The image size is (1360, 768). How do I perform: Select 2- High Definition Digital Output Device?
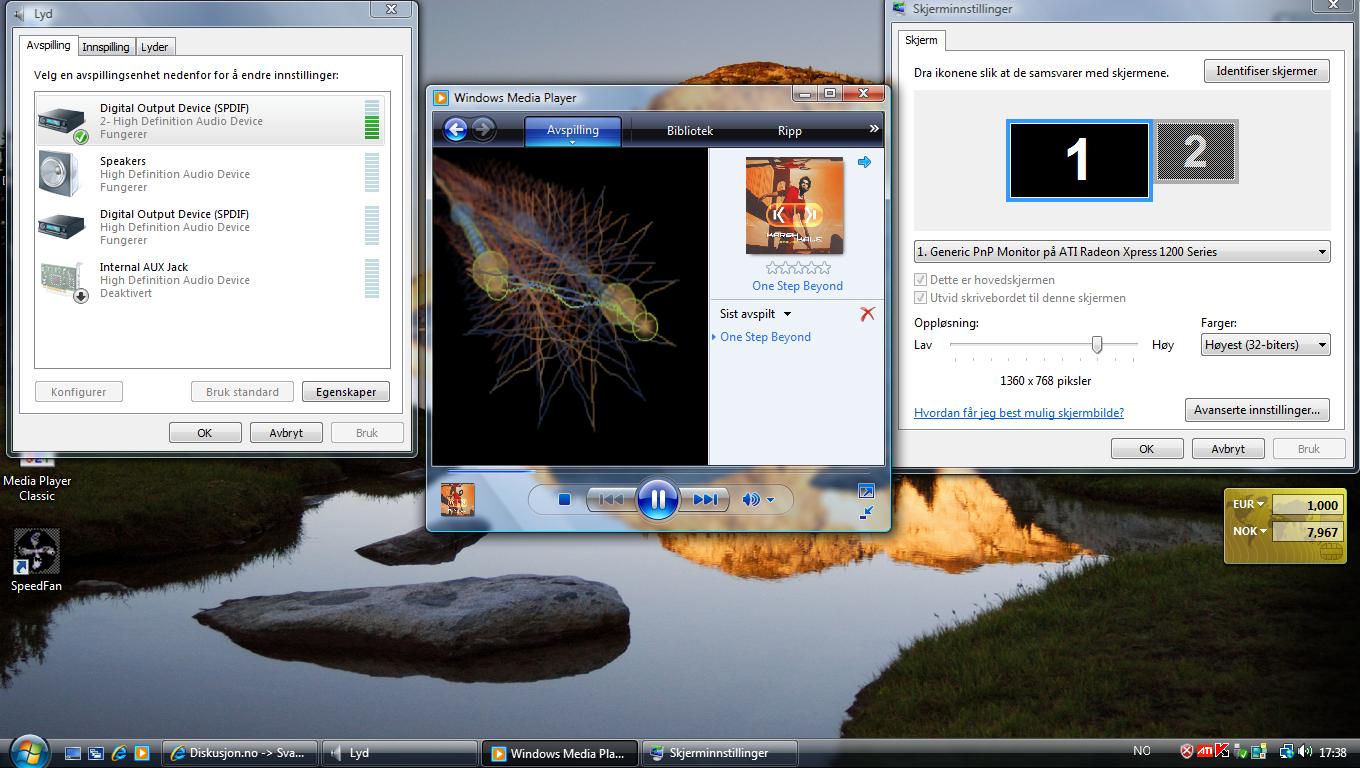click(x=211, y=120)
